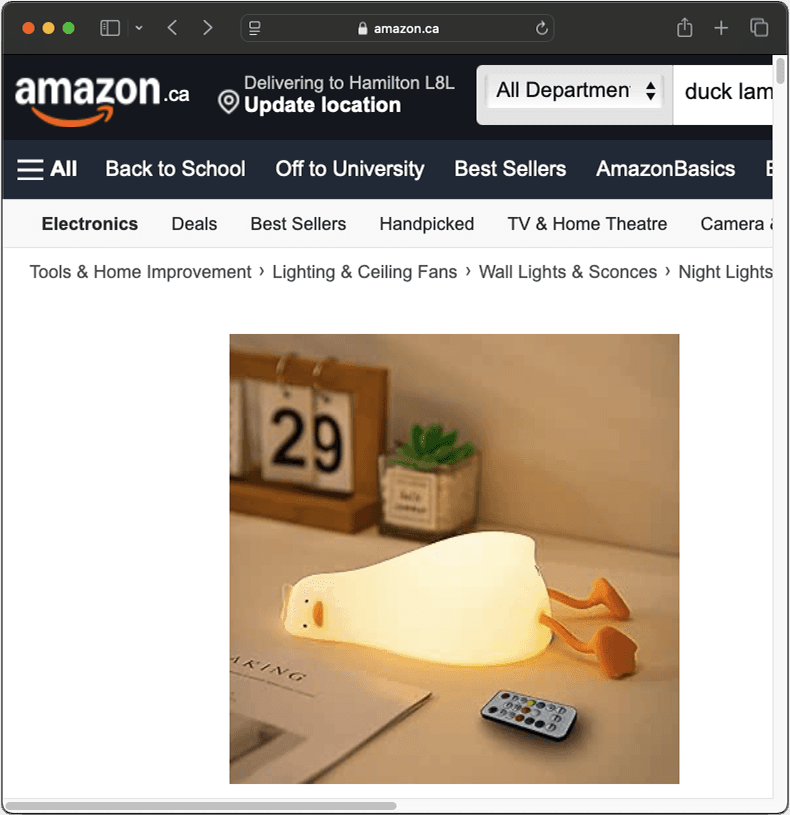Screen dimensions: 790x815
Task: Open the sidebar options dropdown chevron
Action: click(139, 28)
